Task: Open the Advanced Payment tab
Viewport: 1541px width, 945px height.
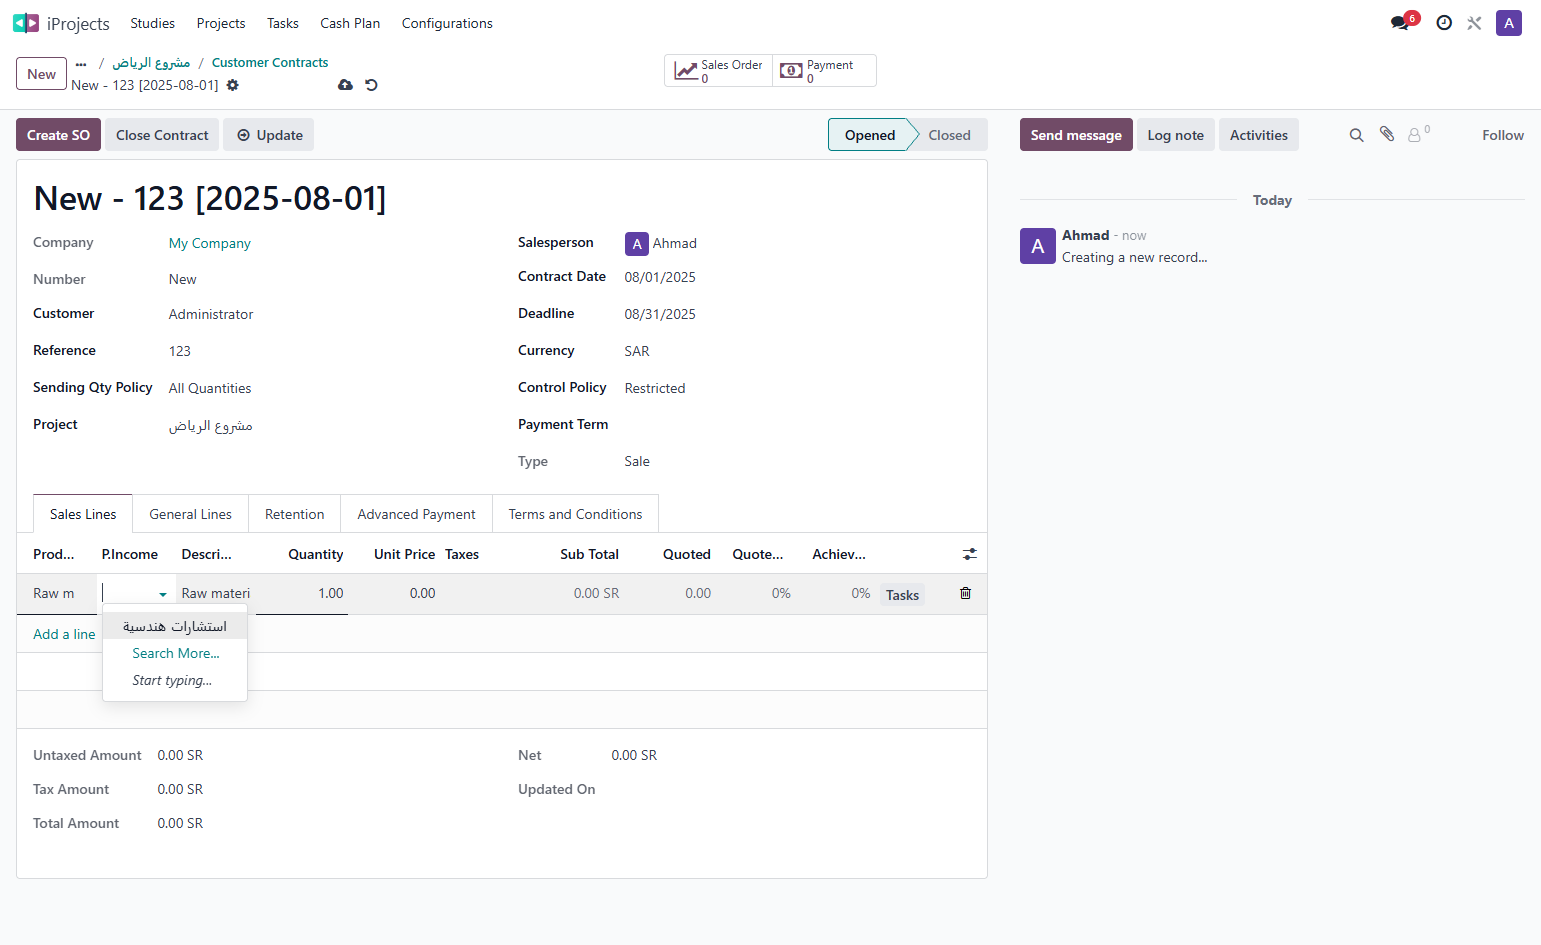Action: [x=417, y=514]
